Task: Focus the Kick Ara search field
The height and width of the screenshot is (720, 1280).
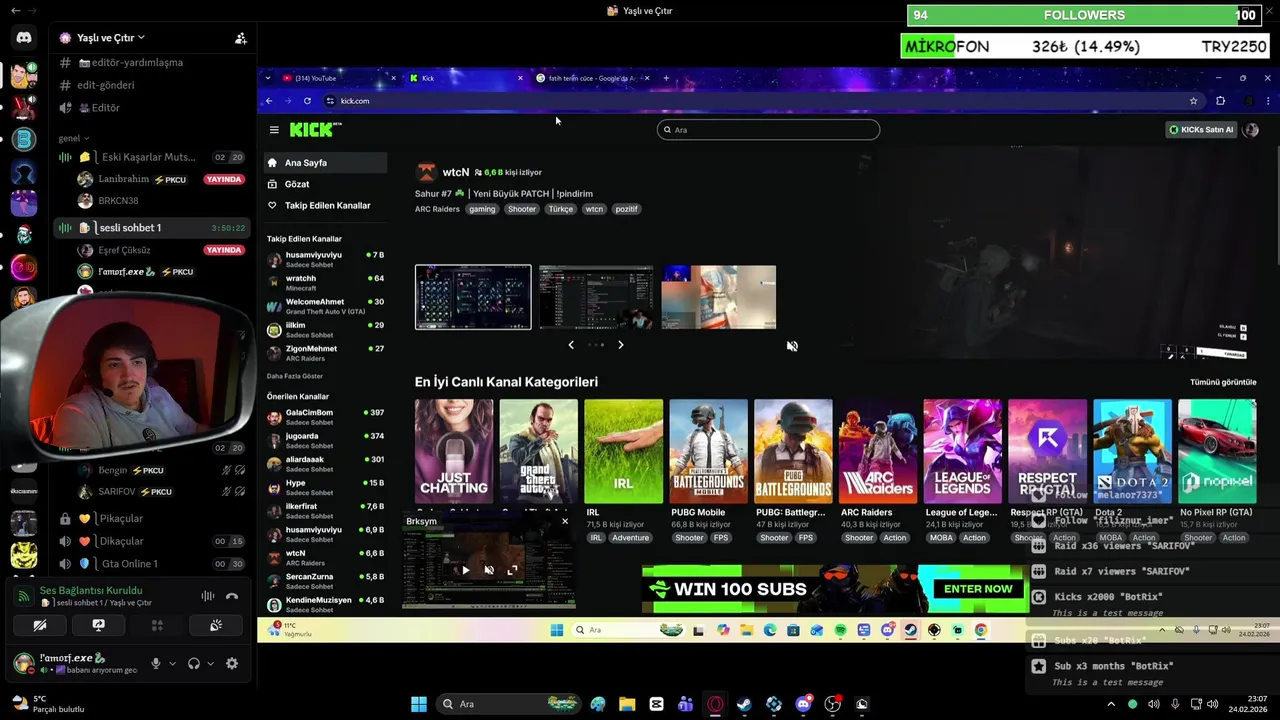Action: point(768,130)
